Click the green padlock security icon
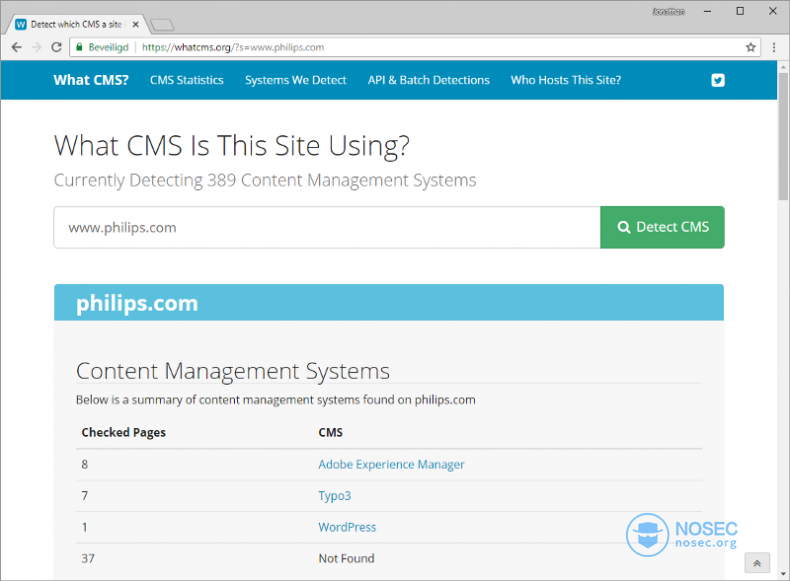This screenshot has width=790, height=581. pyautogui.click(x=79, y=47)
